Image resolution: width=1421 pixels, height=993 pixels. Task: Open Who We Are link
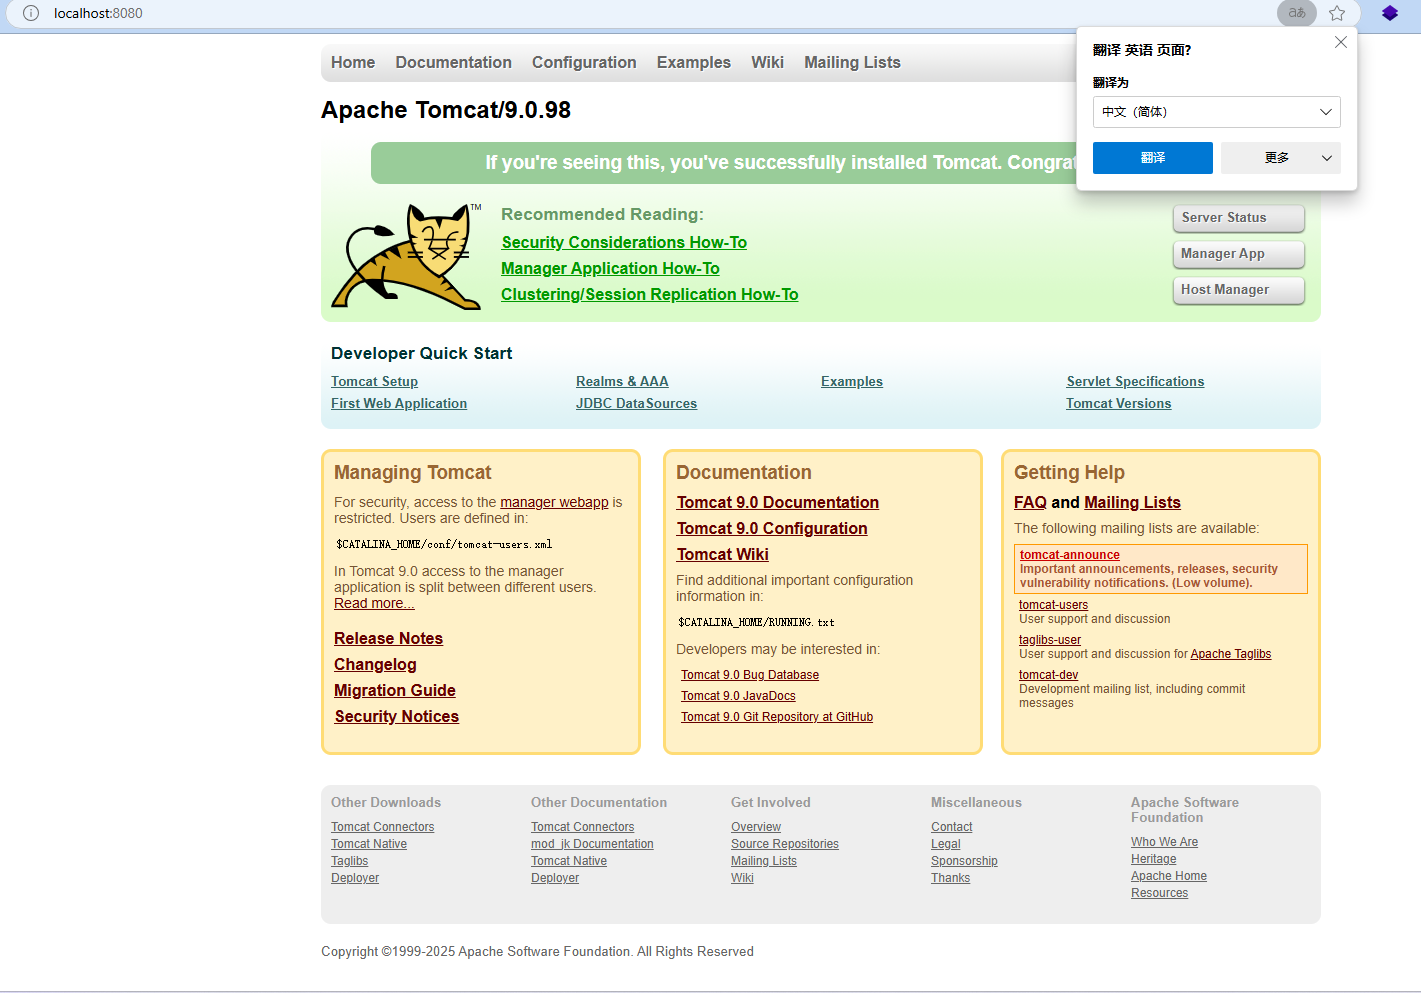point(1164,842)
